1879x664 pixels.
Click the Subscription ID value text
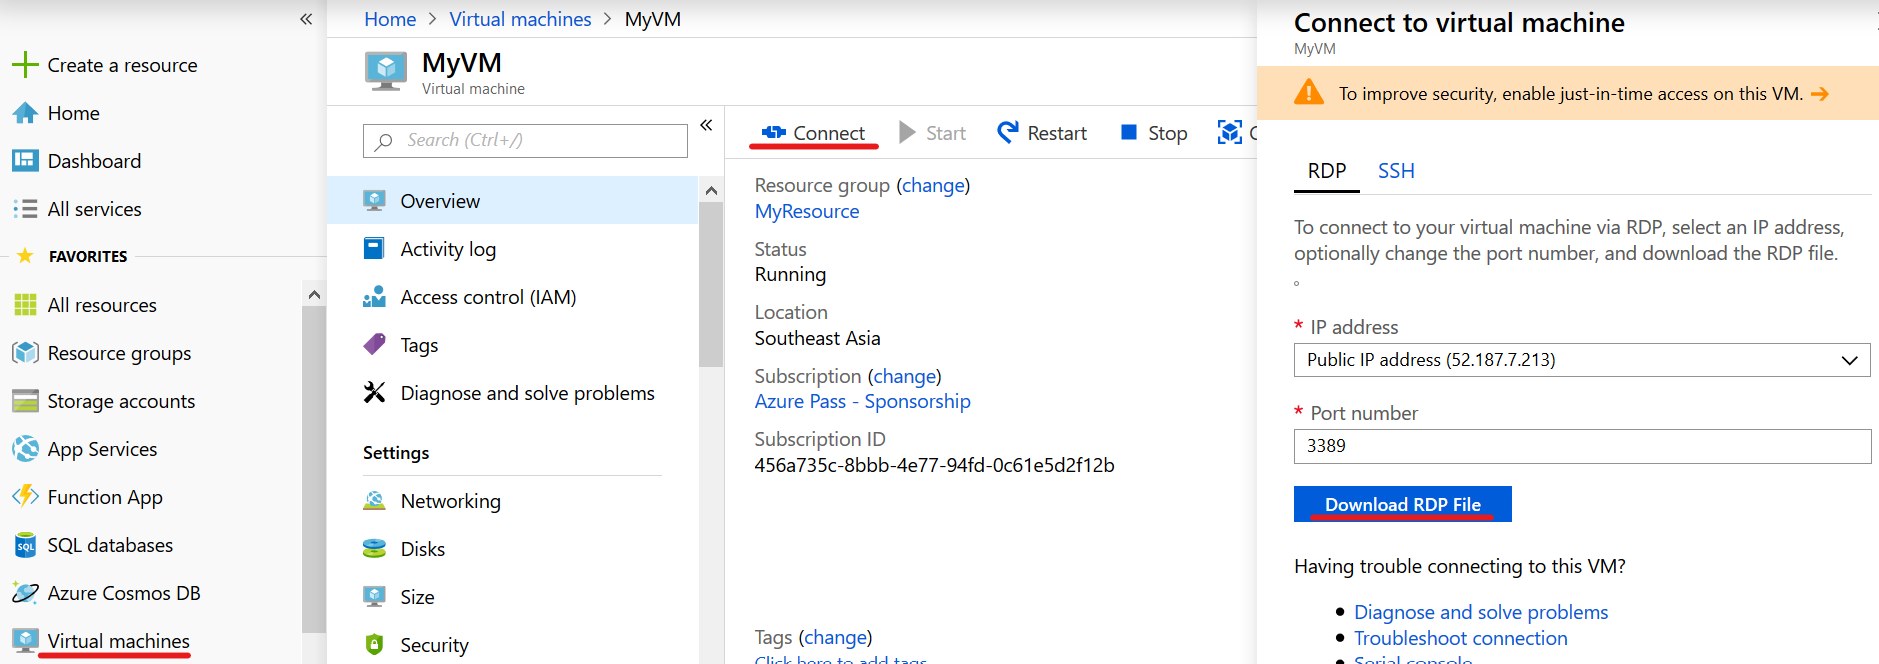tap(934, 465)
